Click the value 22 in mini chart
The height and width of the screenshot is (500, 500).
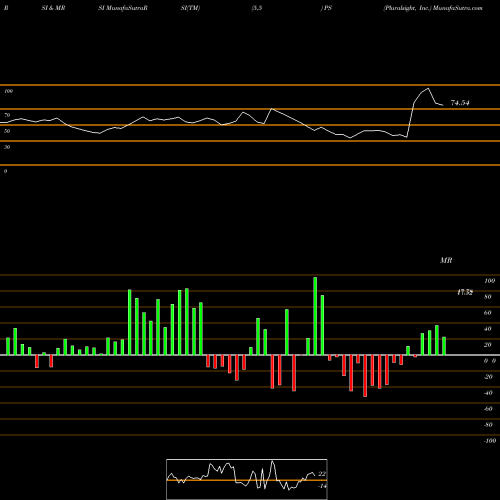[x=322, y=474]
